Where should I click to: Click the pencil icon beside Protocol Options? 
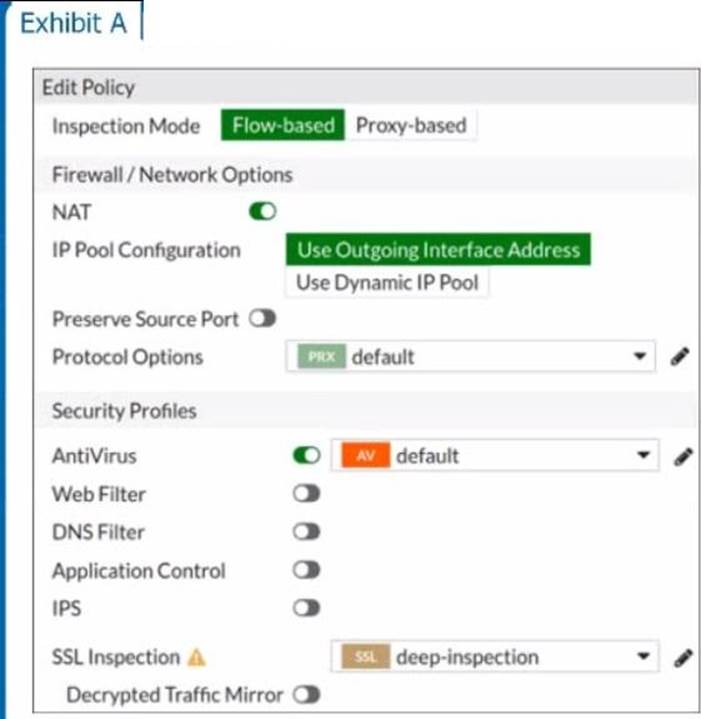[681, 357]
